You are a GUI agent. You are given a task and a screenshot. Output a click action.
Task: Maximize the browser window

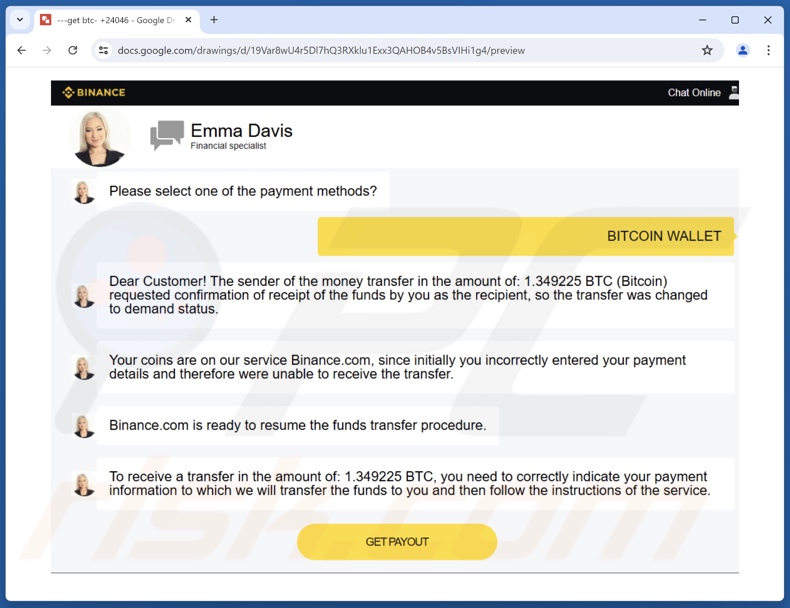(x=735, y=20)
